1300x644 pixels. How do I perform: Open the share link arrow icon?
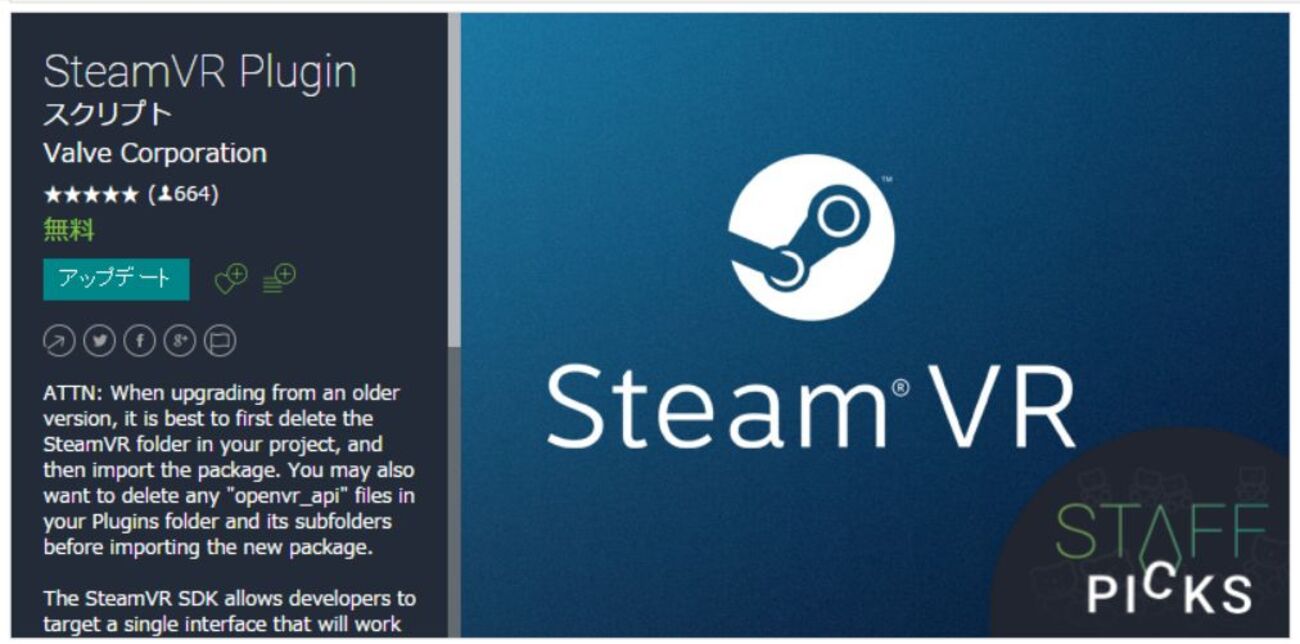(x=59, y=342)
